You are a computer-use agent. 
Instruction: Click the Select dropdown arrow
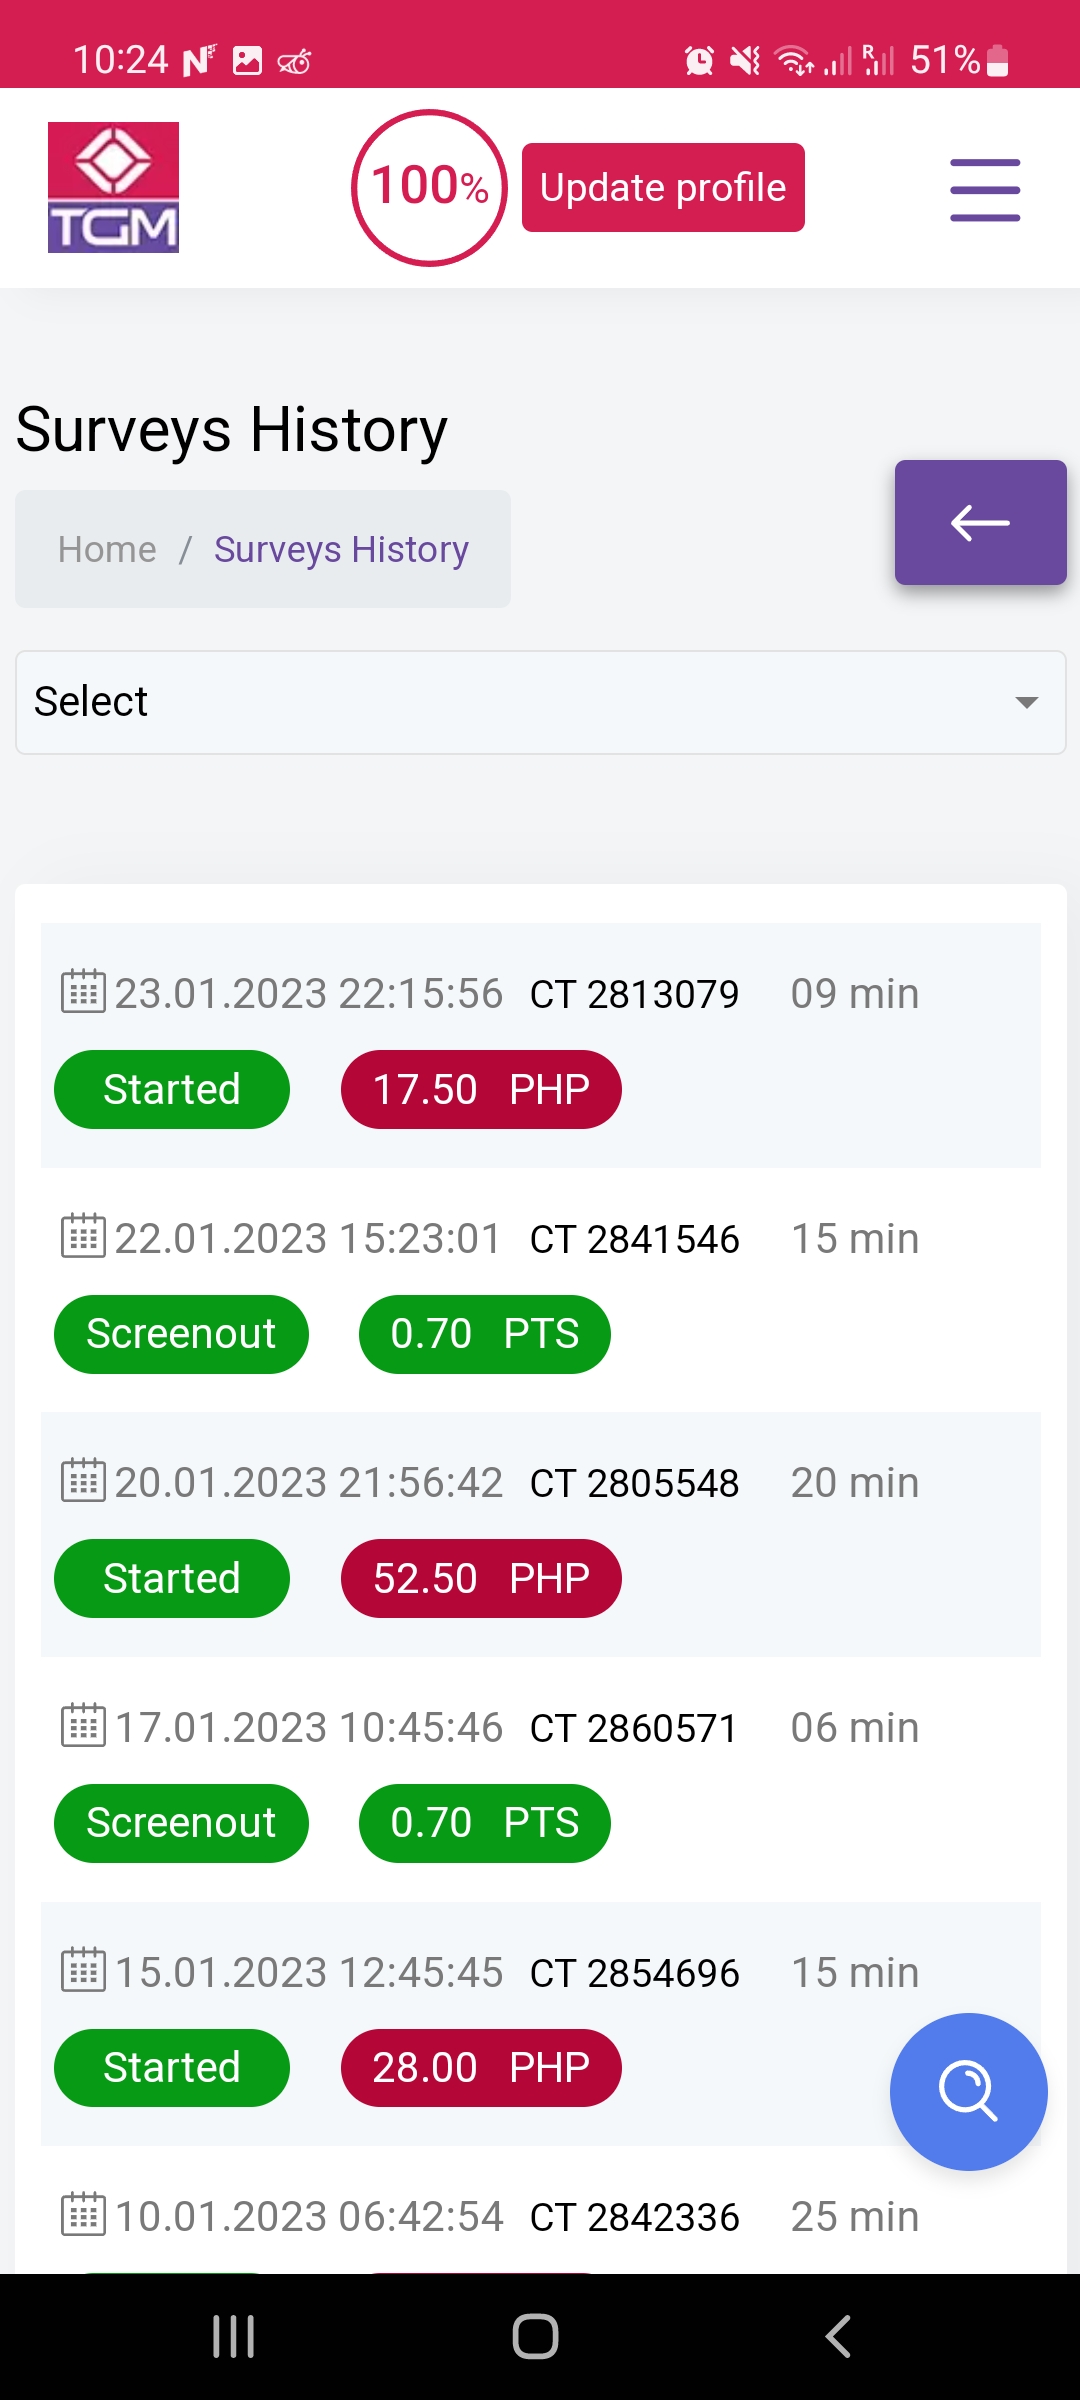point(1027,702)
